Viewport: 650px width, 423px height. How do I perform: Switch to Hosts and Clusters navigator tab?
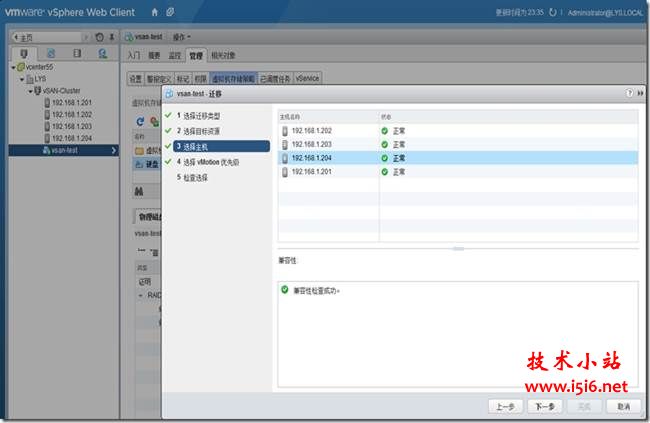pyautogui.click(x=24, y=53)
